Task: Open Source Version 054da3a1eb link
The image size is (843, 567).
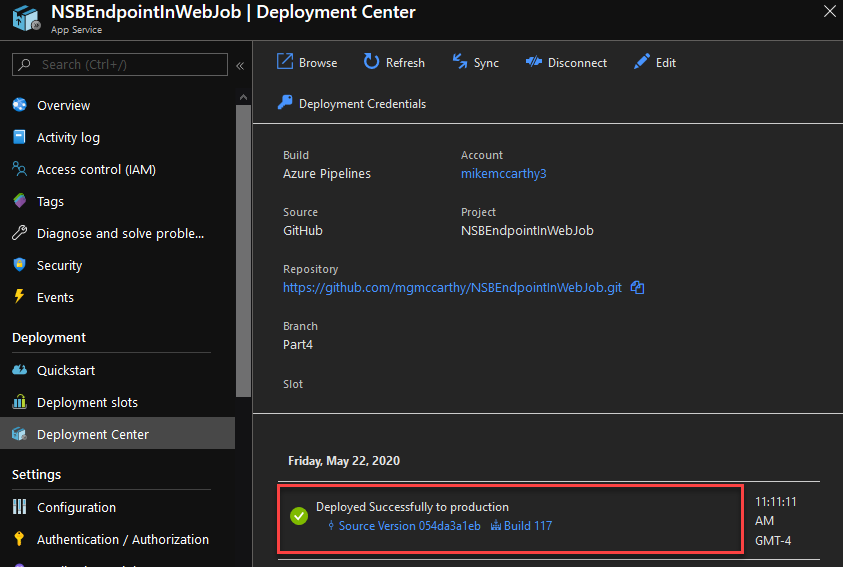Action: (410, 526)
